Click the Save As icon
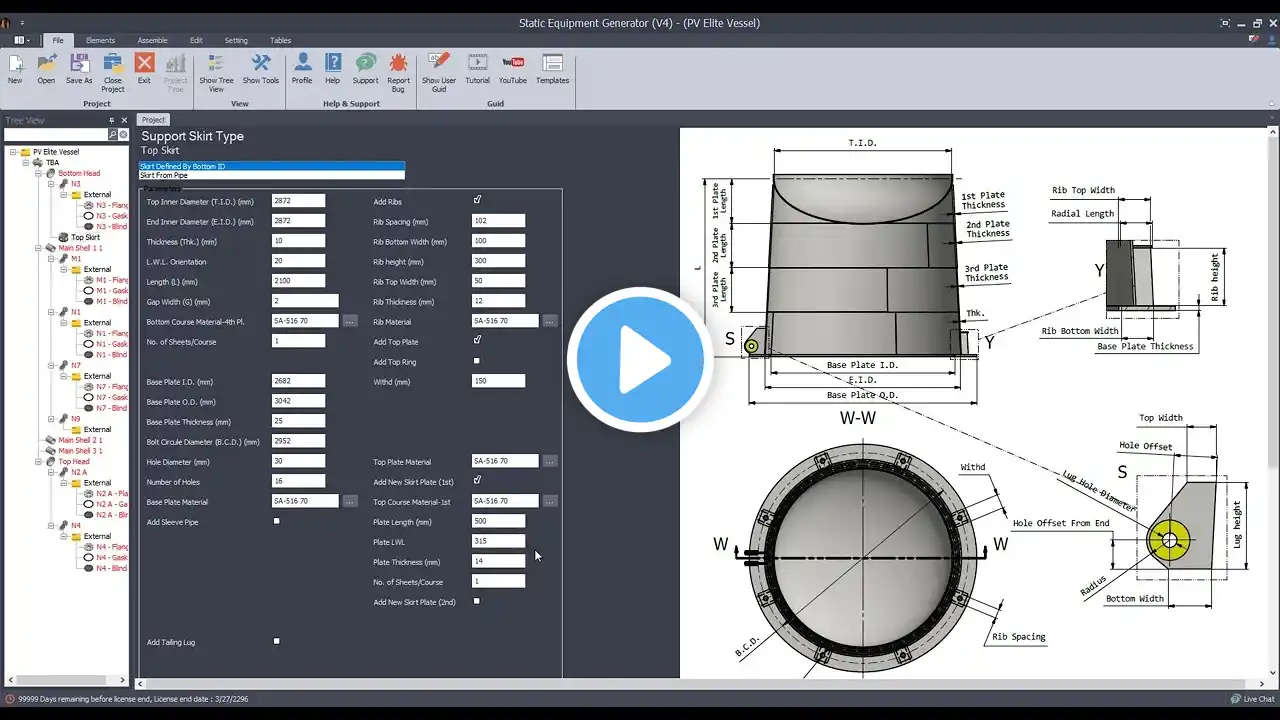Viewport: 1280px width, 720px height. pyautogui.click(x=79, y=68)
